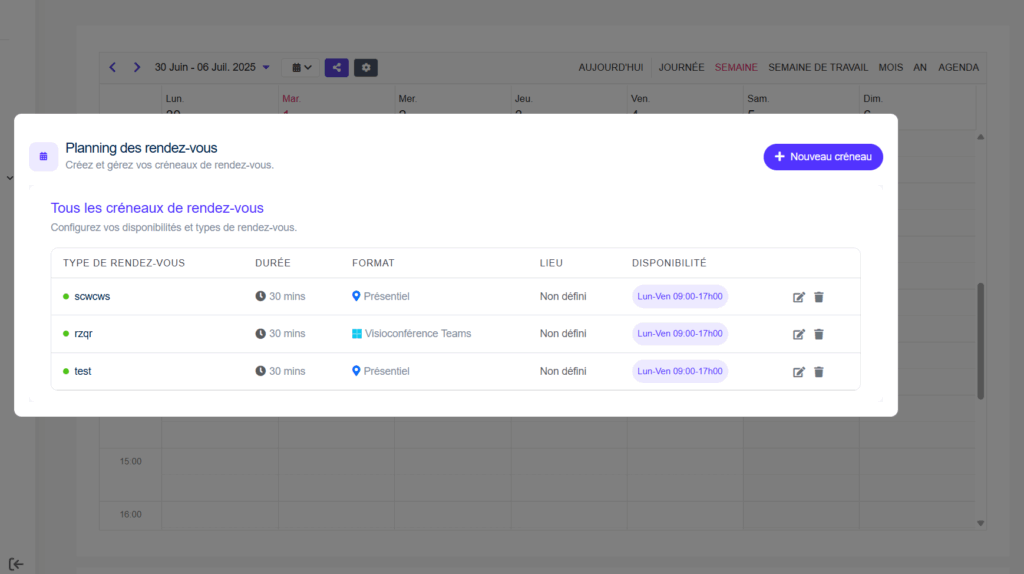Click the share icon in calendar toolbar
The image size is (1024, 574).
point(336,67)
